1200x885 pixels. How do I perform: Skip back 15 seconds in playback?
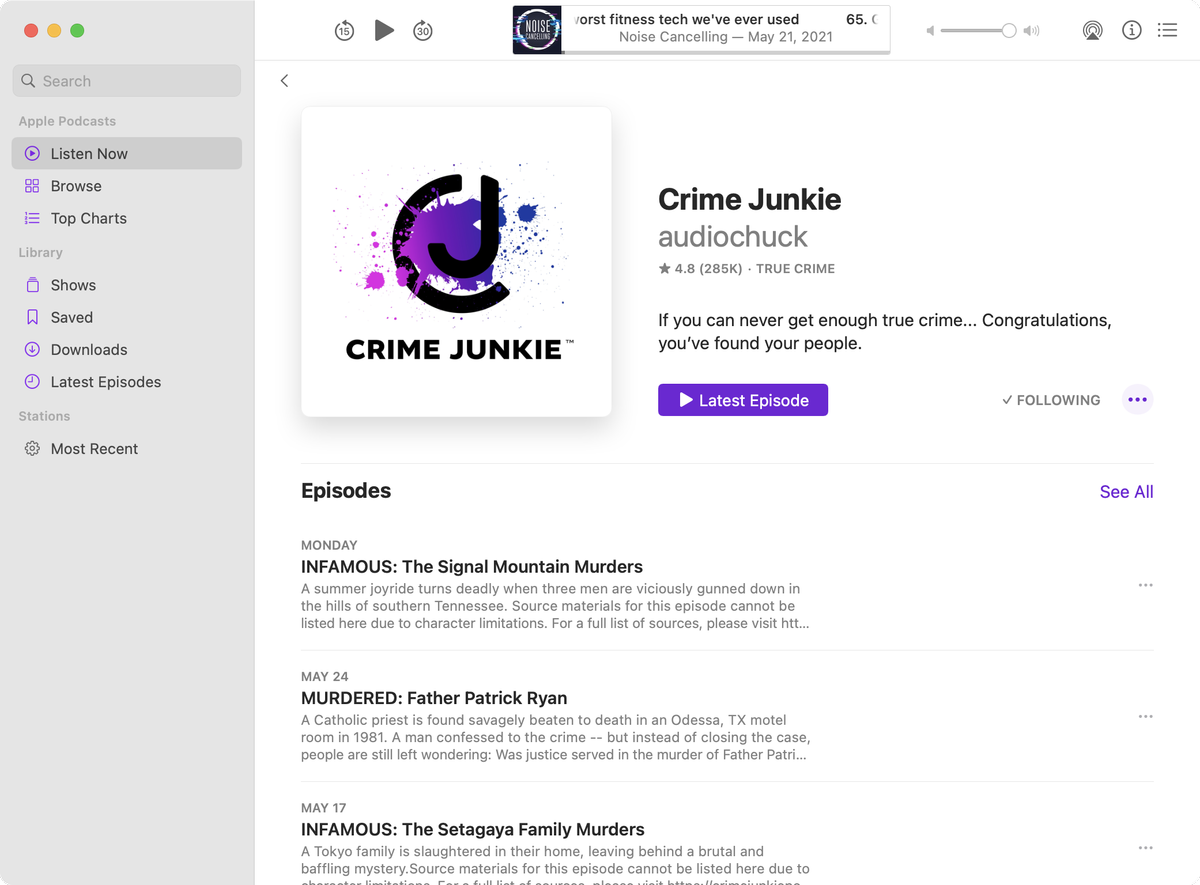pyautogui.click(x=344, y=30)
